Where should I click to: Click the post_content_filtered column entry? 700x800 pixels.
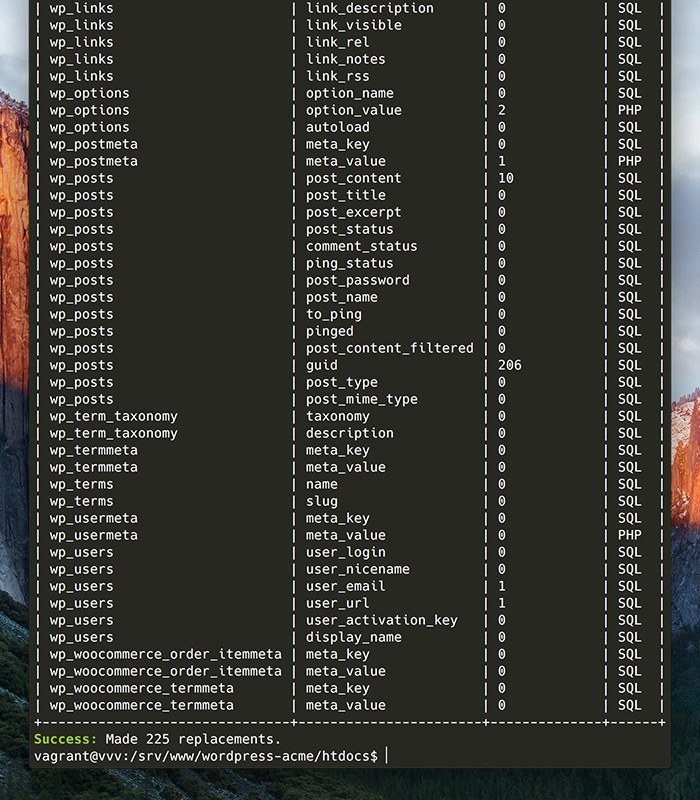tap(389, 348)
